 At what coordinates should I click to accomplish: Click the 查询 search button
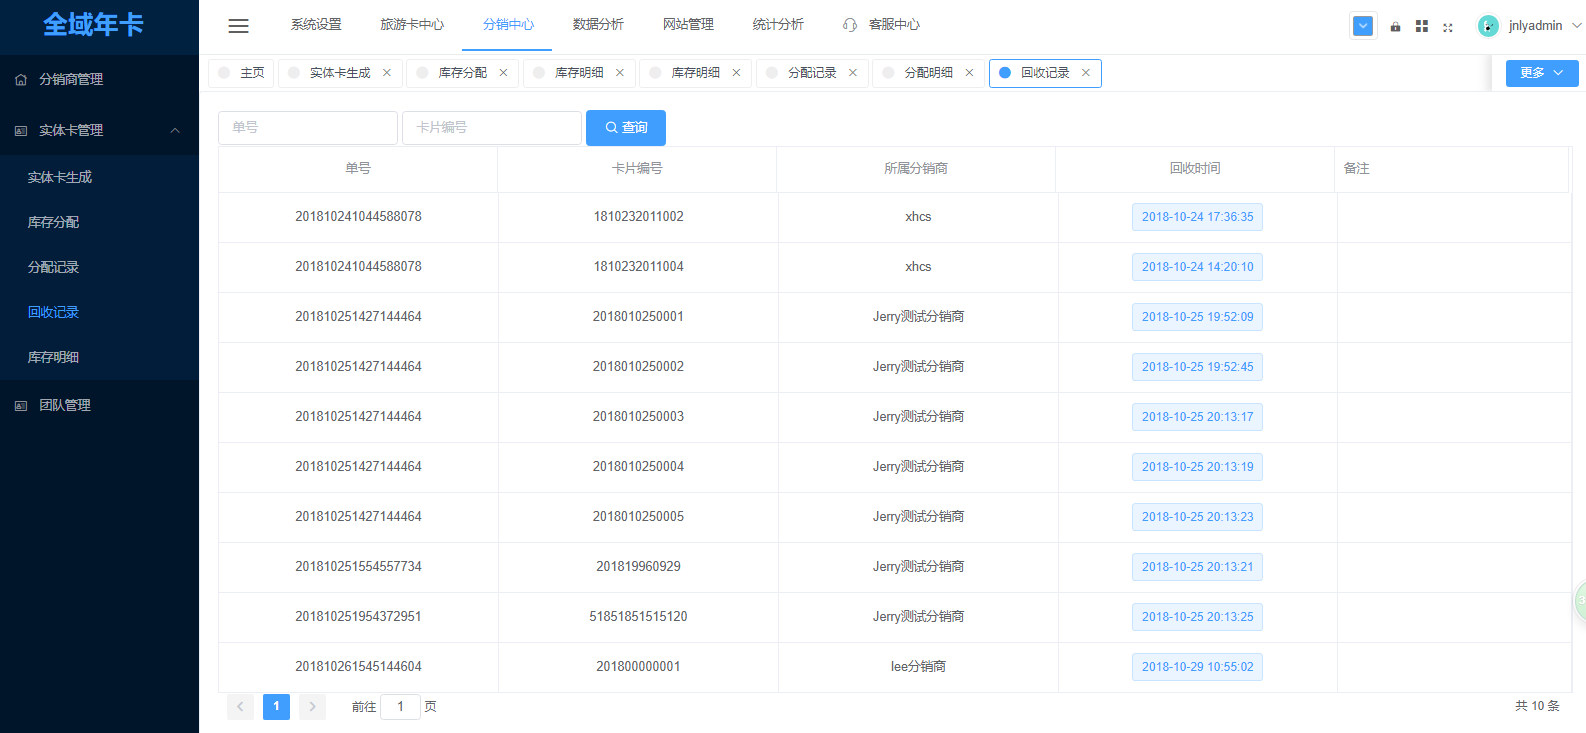pos(626,128)
